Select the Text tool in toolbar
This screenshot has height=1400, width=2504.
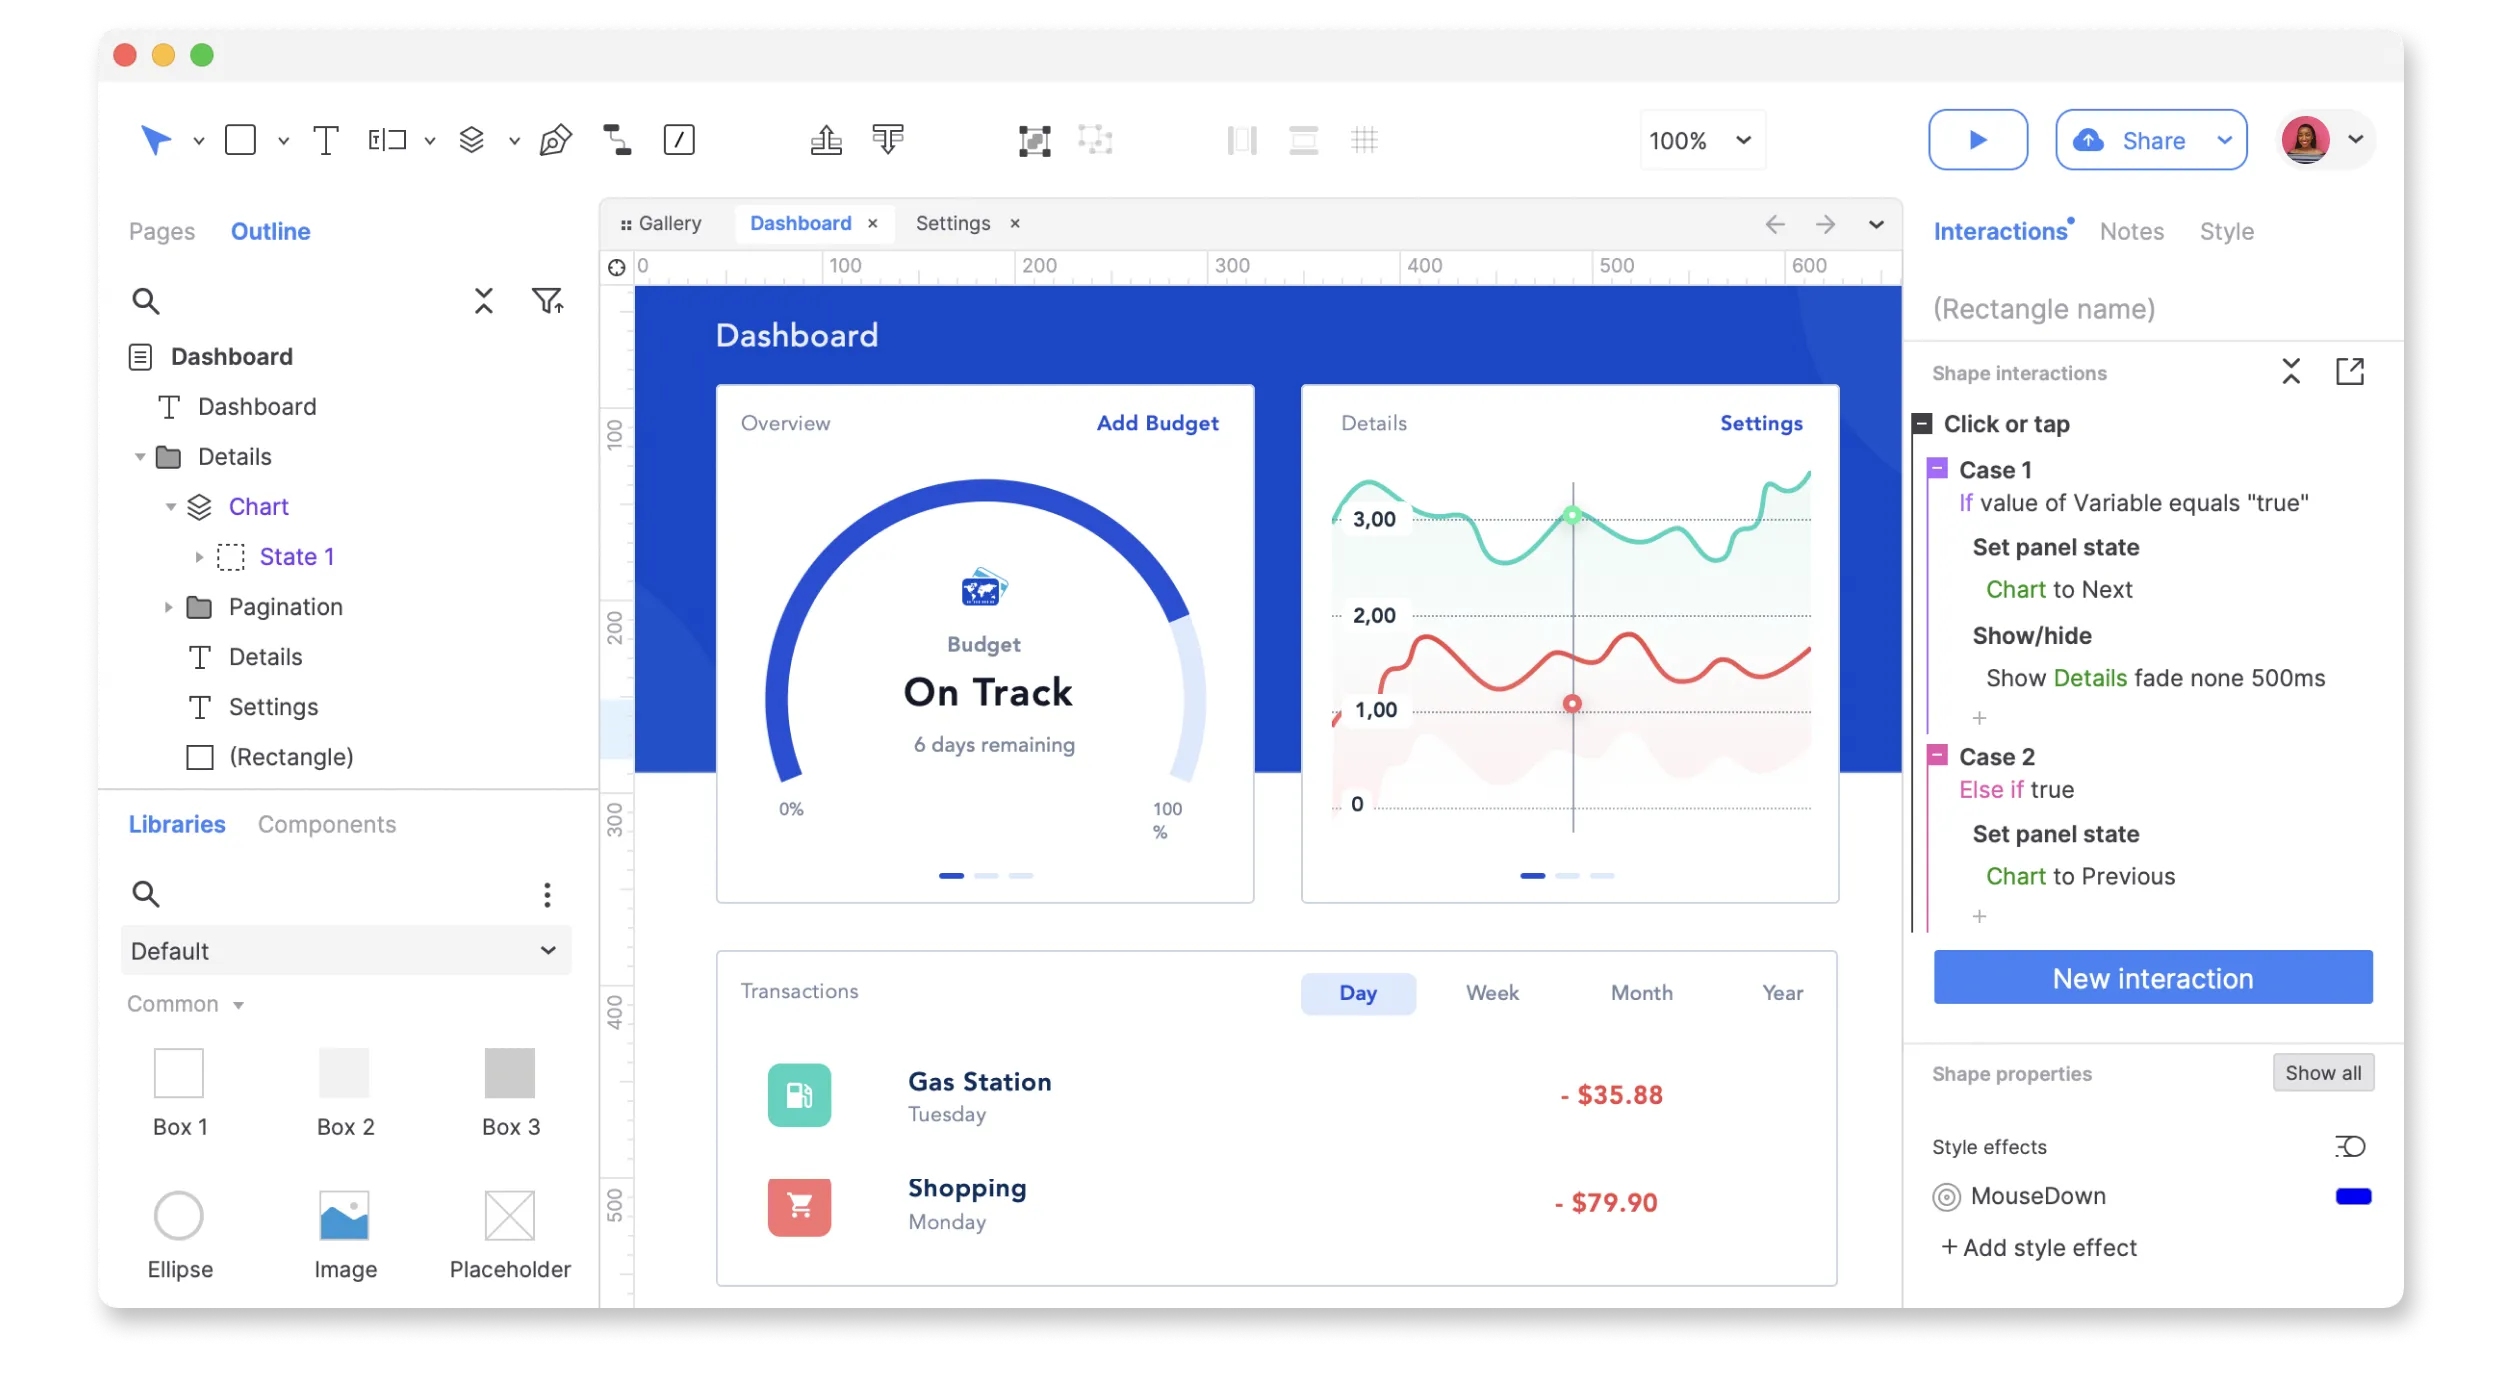pyautogui.click(x=326, y=140)
